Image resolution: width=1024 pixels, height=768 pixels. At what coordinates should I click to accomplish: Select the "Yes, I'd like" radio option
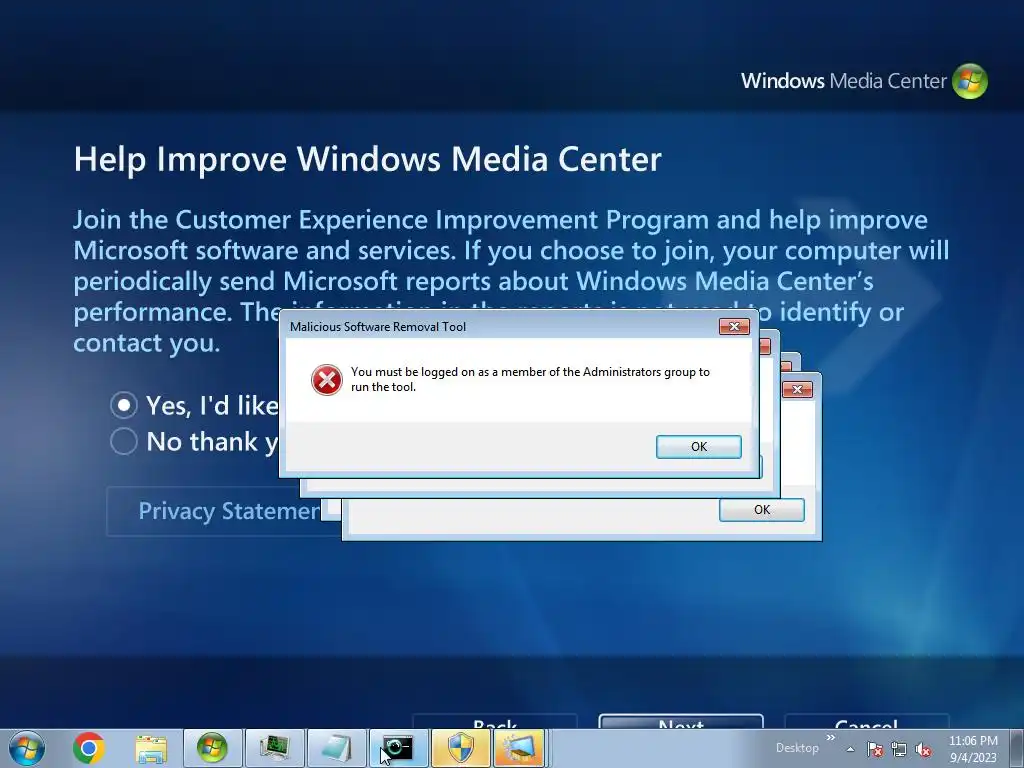click(123, 405)
